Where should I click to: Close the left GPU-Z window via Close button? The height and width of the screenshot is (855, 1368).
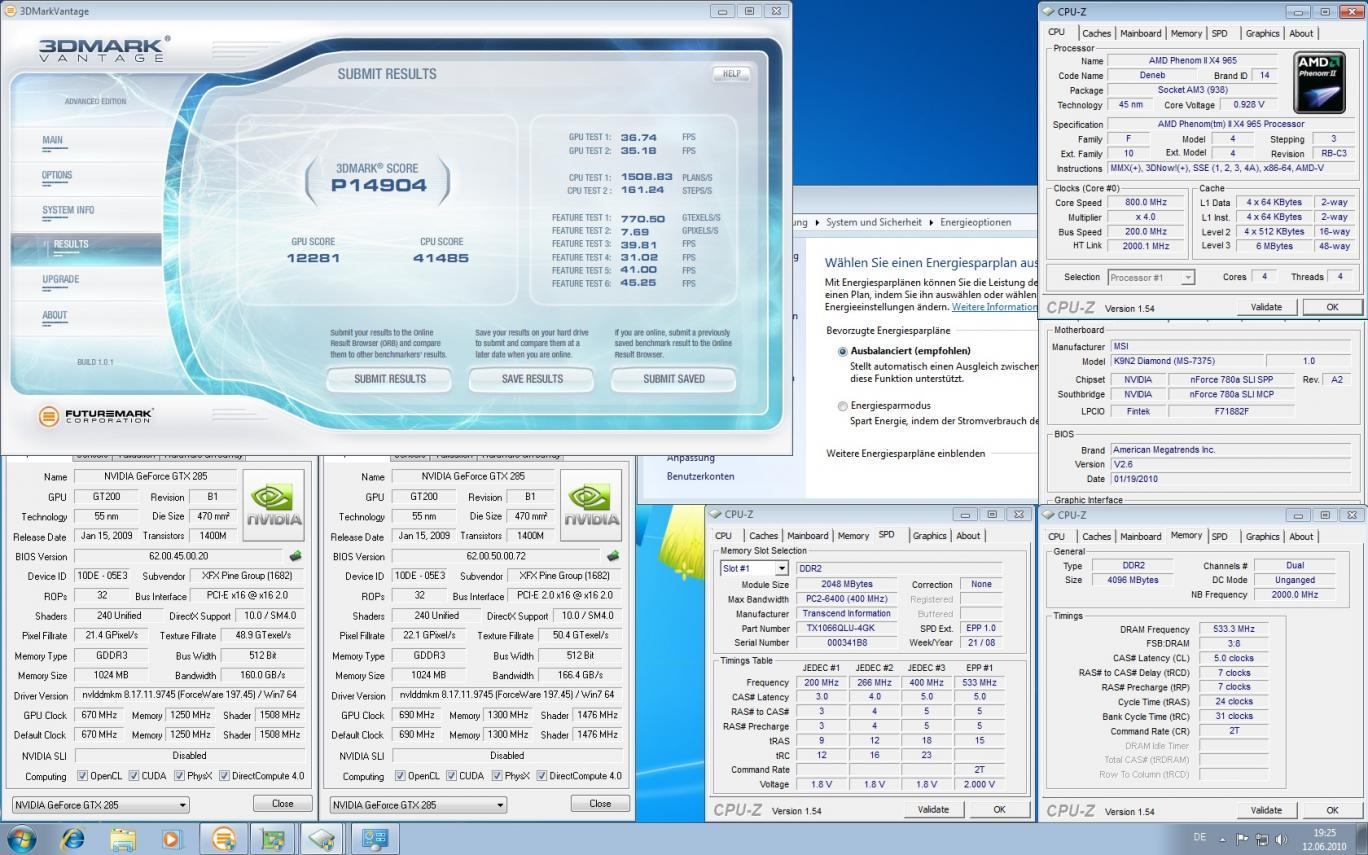(283, 803)
